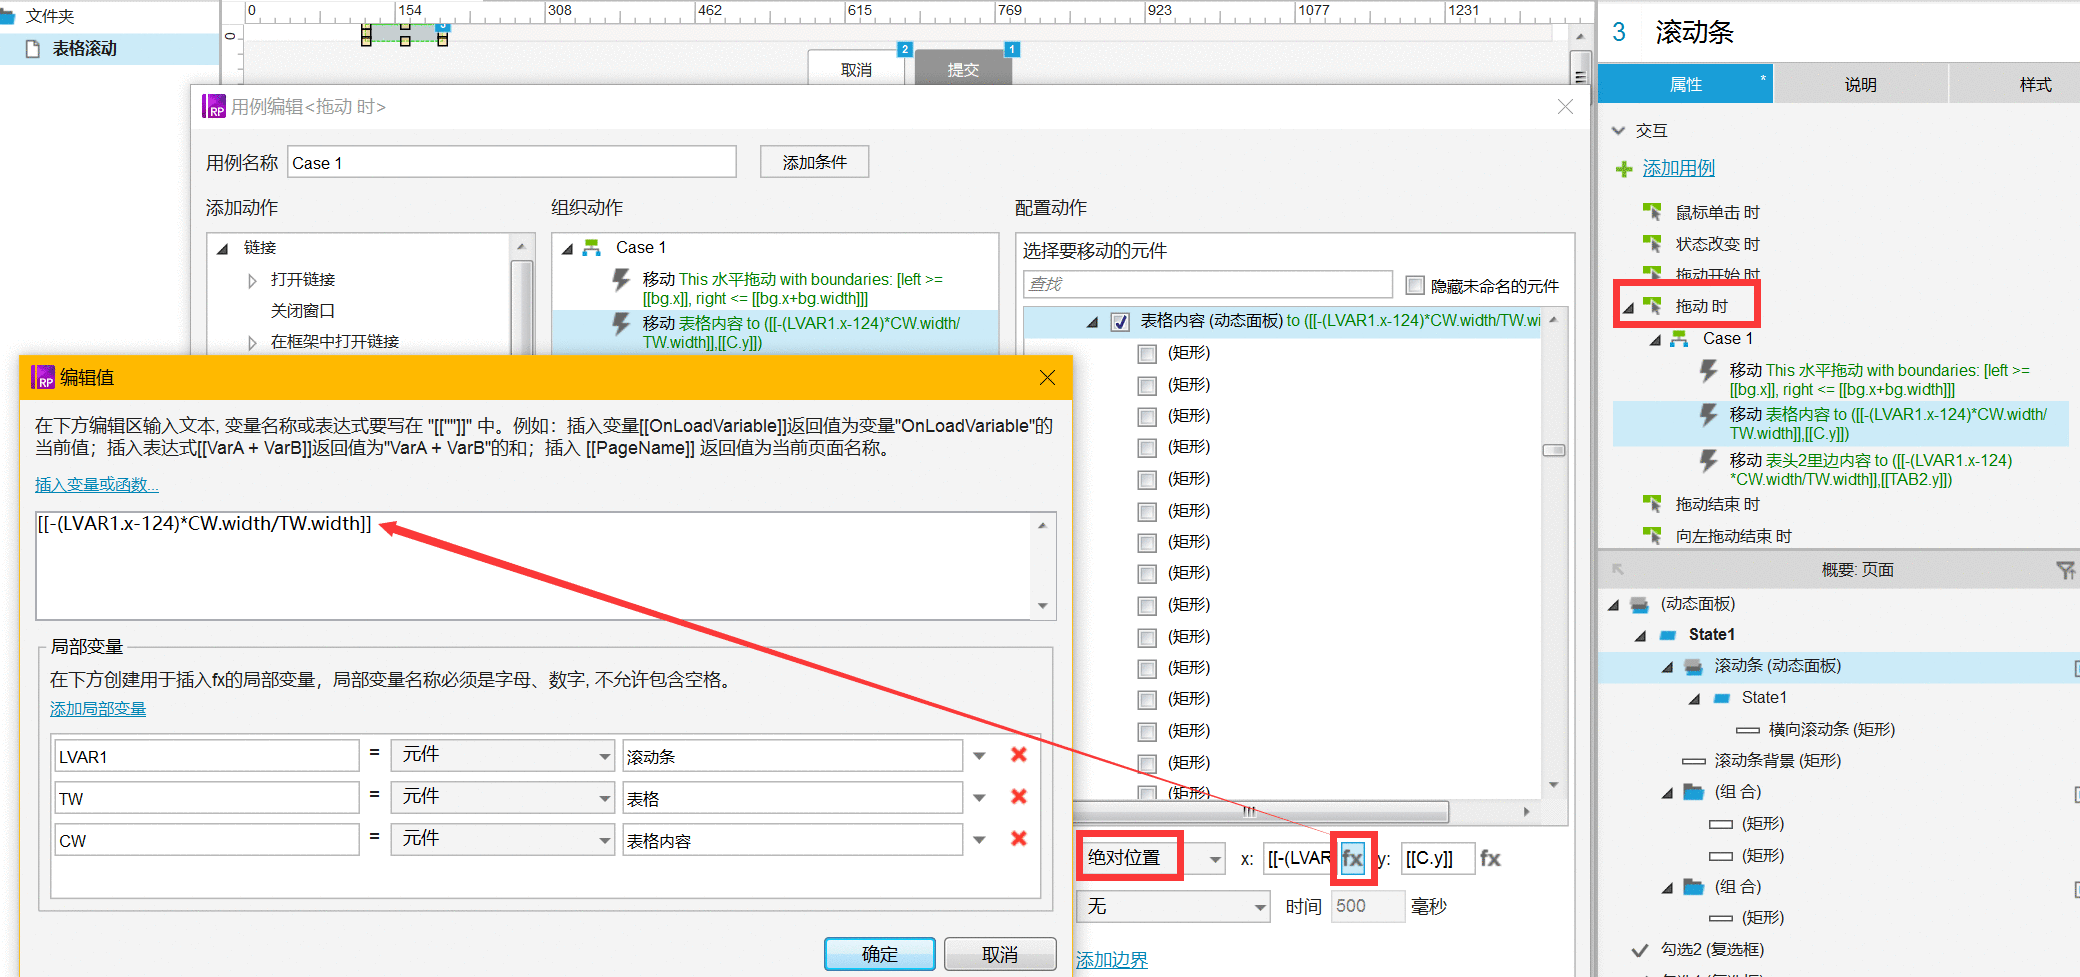Click 取消 in 编辑值 dialog
The image size is (2080, 977).
pyautogui.click(x=1000, y=954)
